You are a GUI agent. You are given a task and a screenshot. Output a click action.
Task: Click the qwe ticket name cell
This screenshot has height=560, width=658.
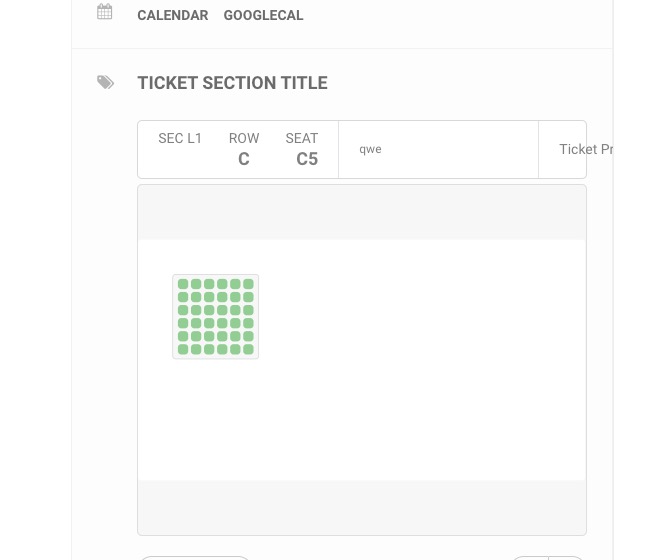click(x=371, y=149)
